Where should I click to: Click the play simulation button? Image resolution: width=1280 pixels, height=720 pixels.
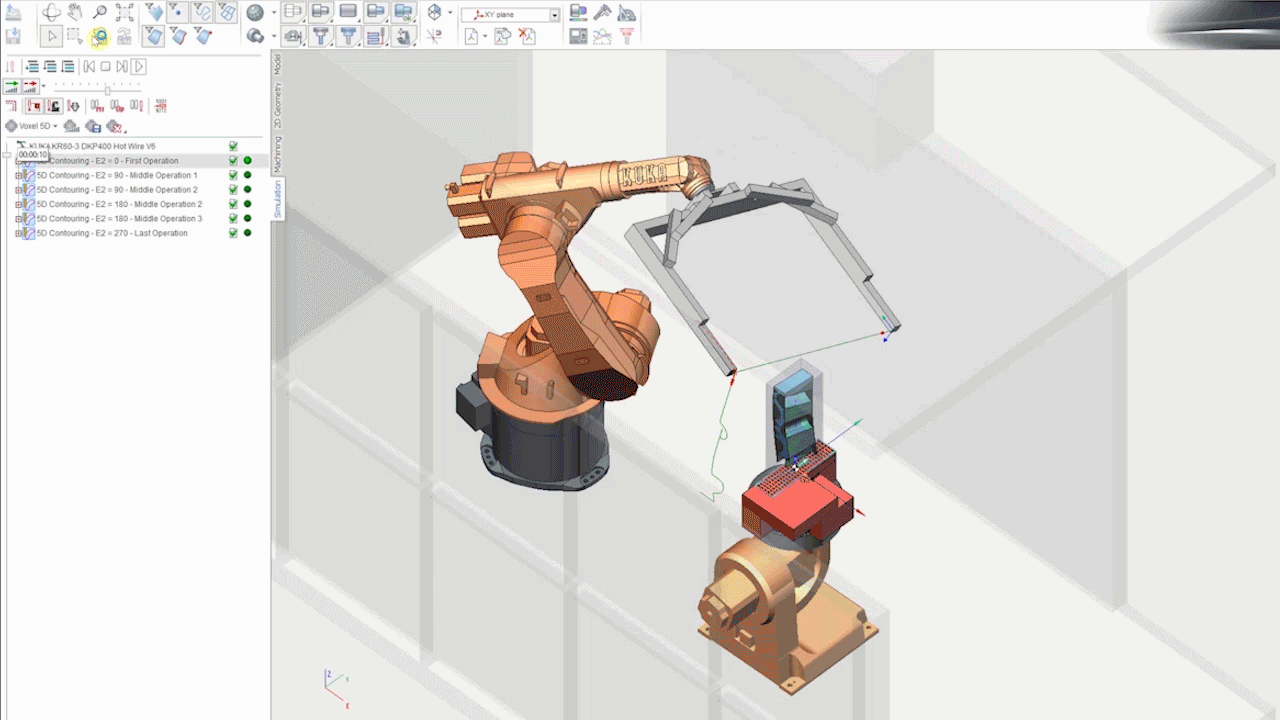pos(138,66)
